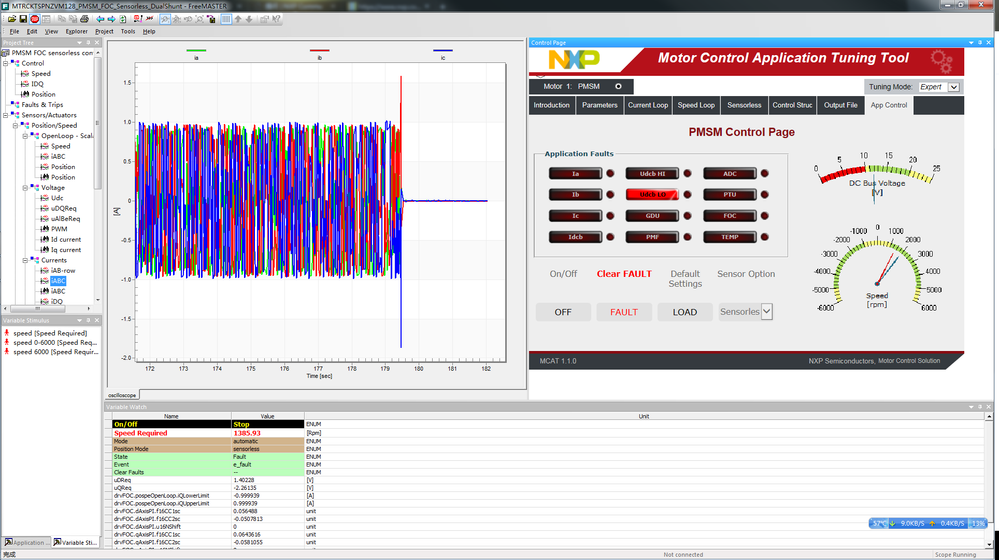This screenshot has width=999, height=560.
Task: Select the oscilloscope tab below the chart
Action: (x=122, y=395)
